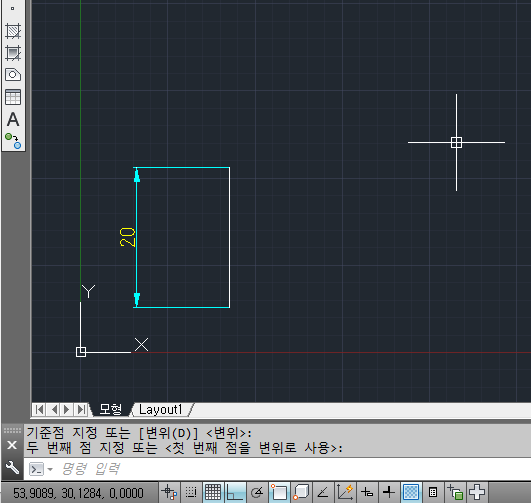Toggle Infer Constraints in status bar
Image resolution: width=531 pixels, height=503 pixels.
pos(169,492)
